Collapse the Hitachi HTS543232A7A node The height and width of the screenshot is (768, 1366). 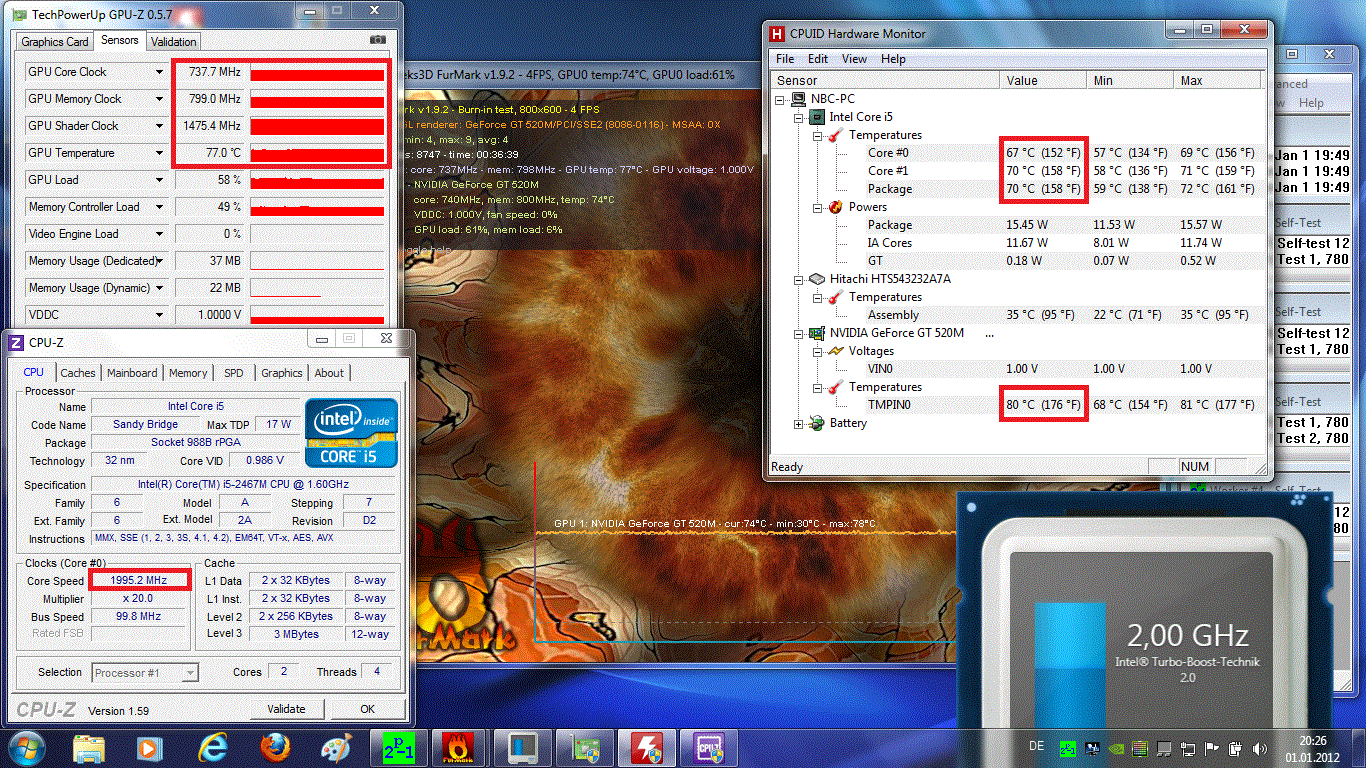[799, 280]
